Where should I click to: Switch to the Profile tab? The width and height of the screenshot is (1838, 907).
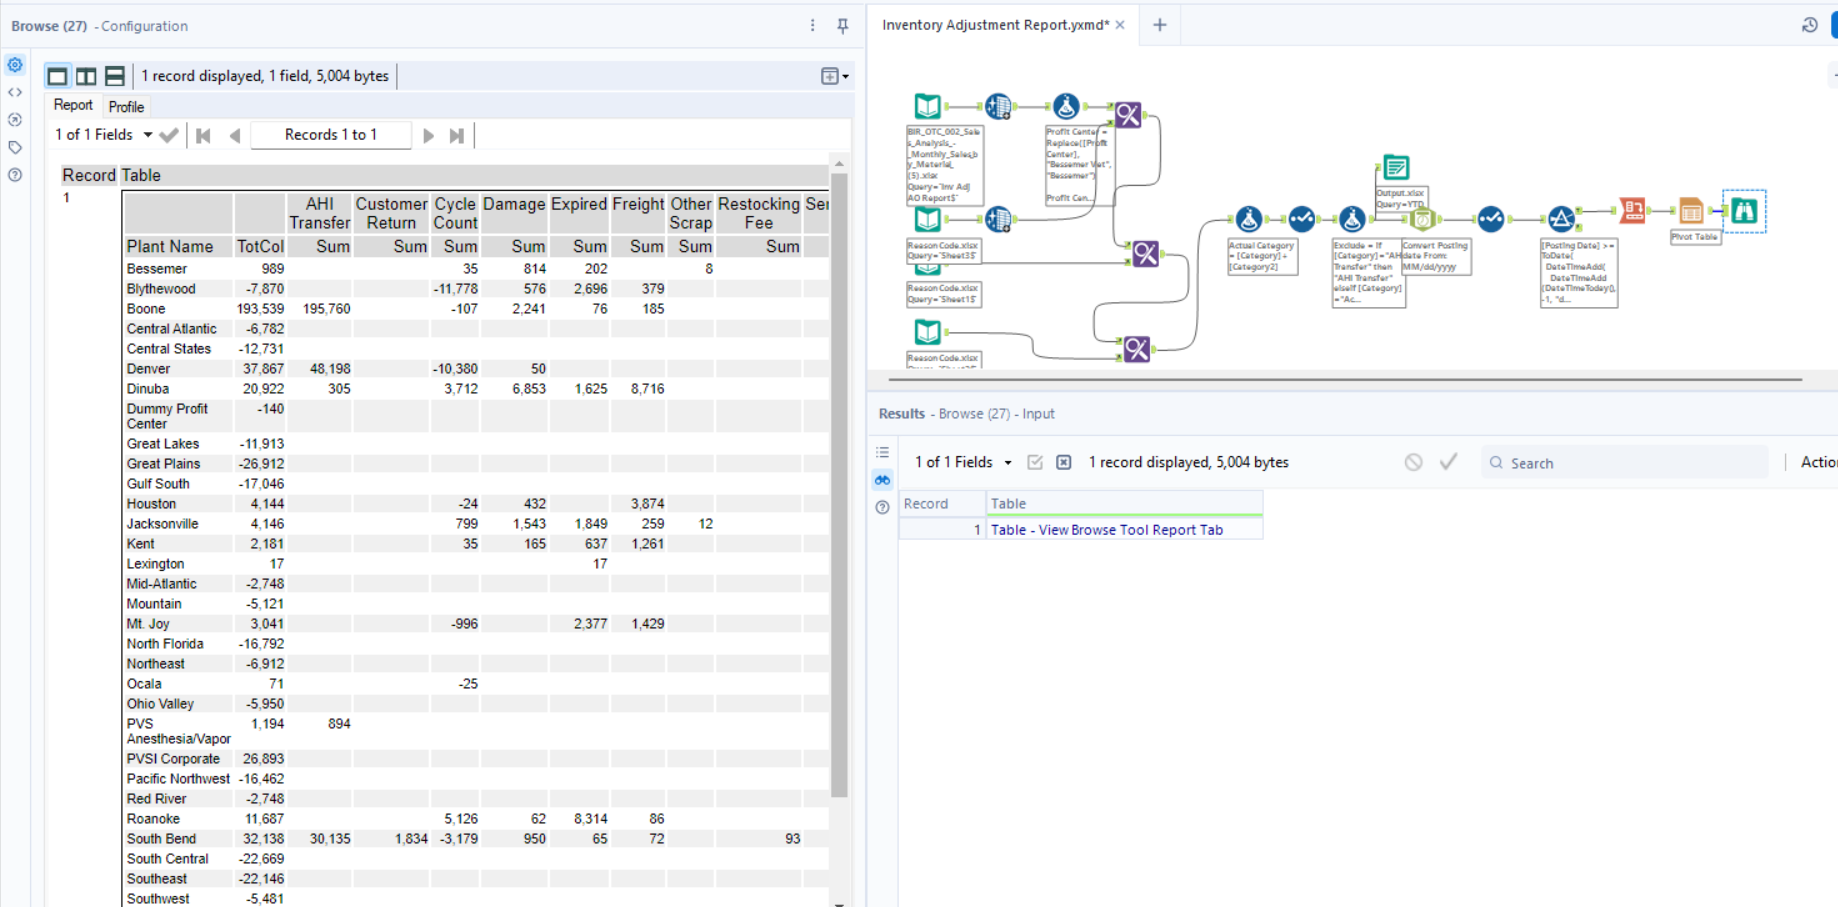click(x=126, y=107)
